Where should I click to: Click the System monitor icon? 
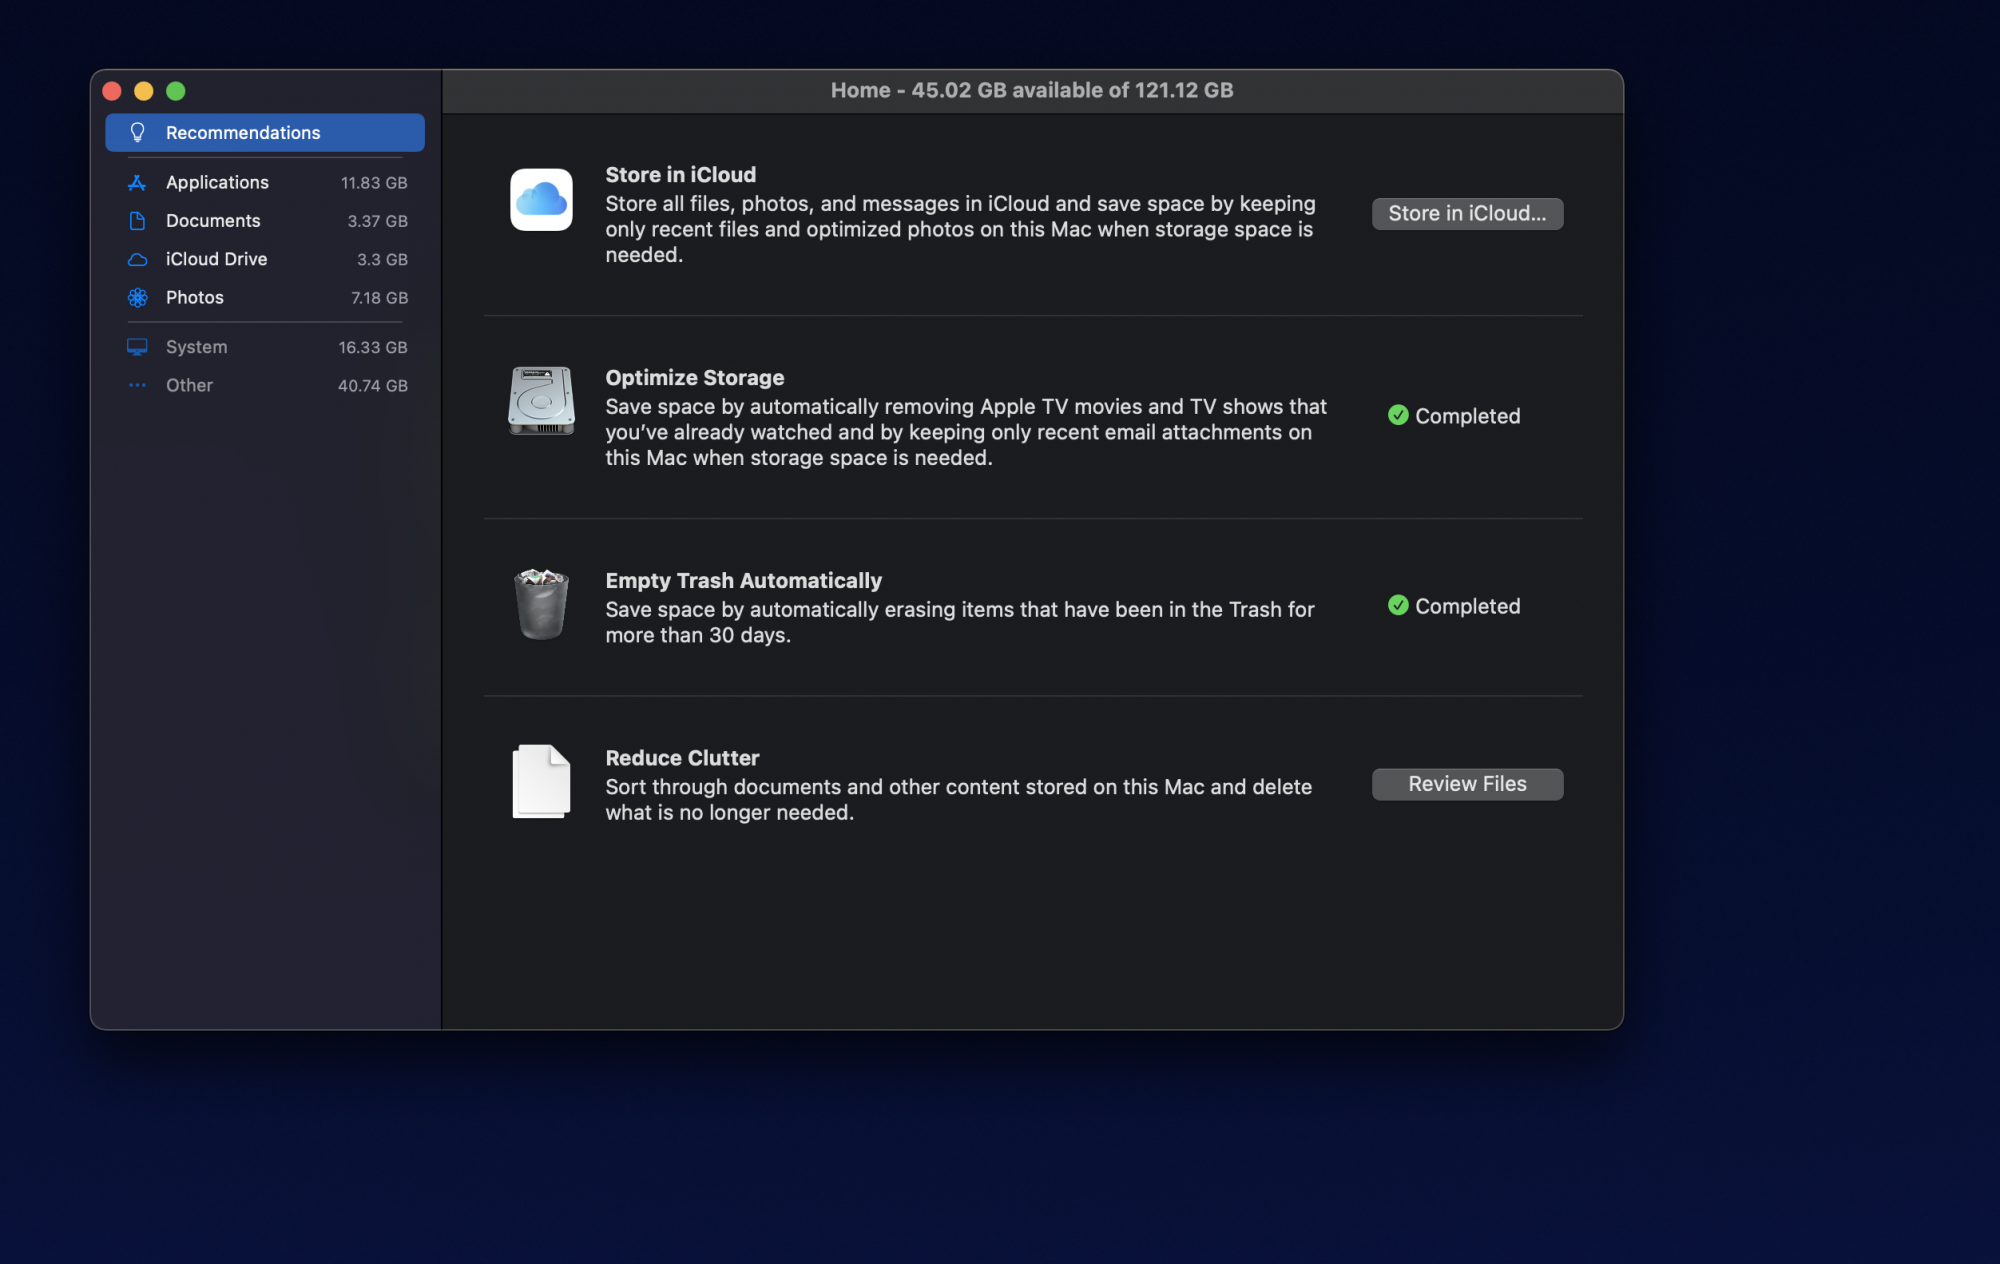(138, 347)
